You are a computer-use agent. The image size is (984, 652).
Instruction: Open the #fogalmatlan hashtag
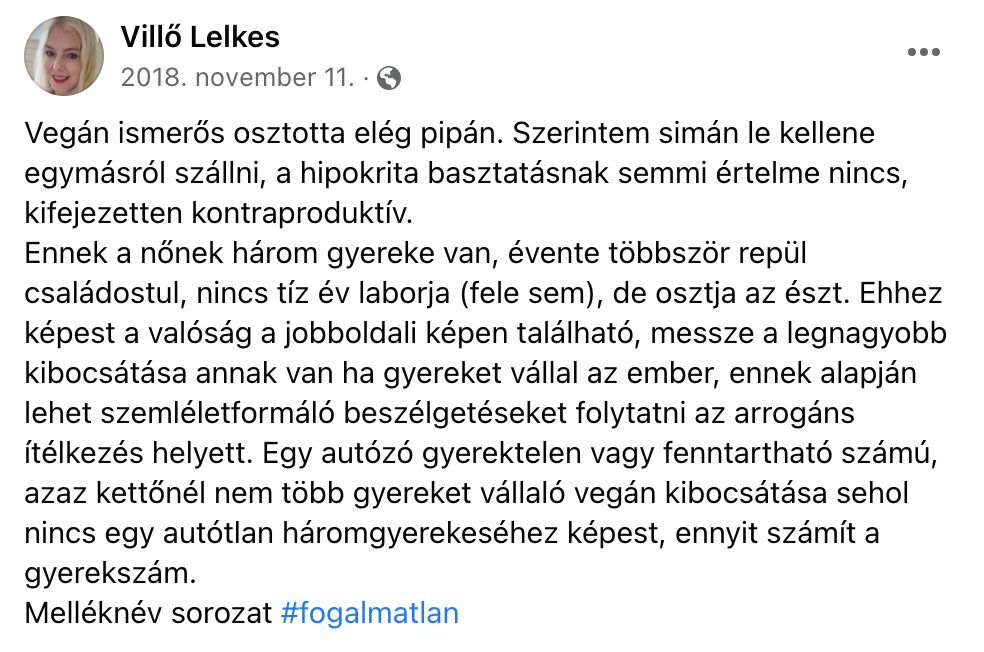[x=370, y=612]
